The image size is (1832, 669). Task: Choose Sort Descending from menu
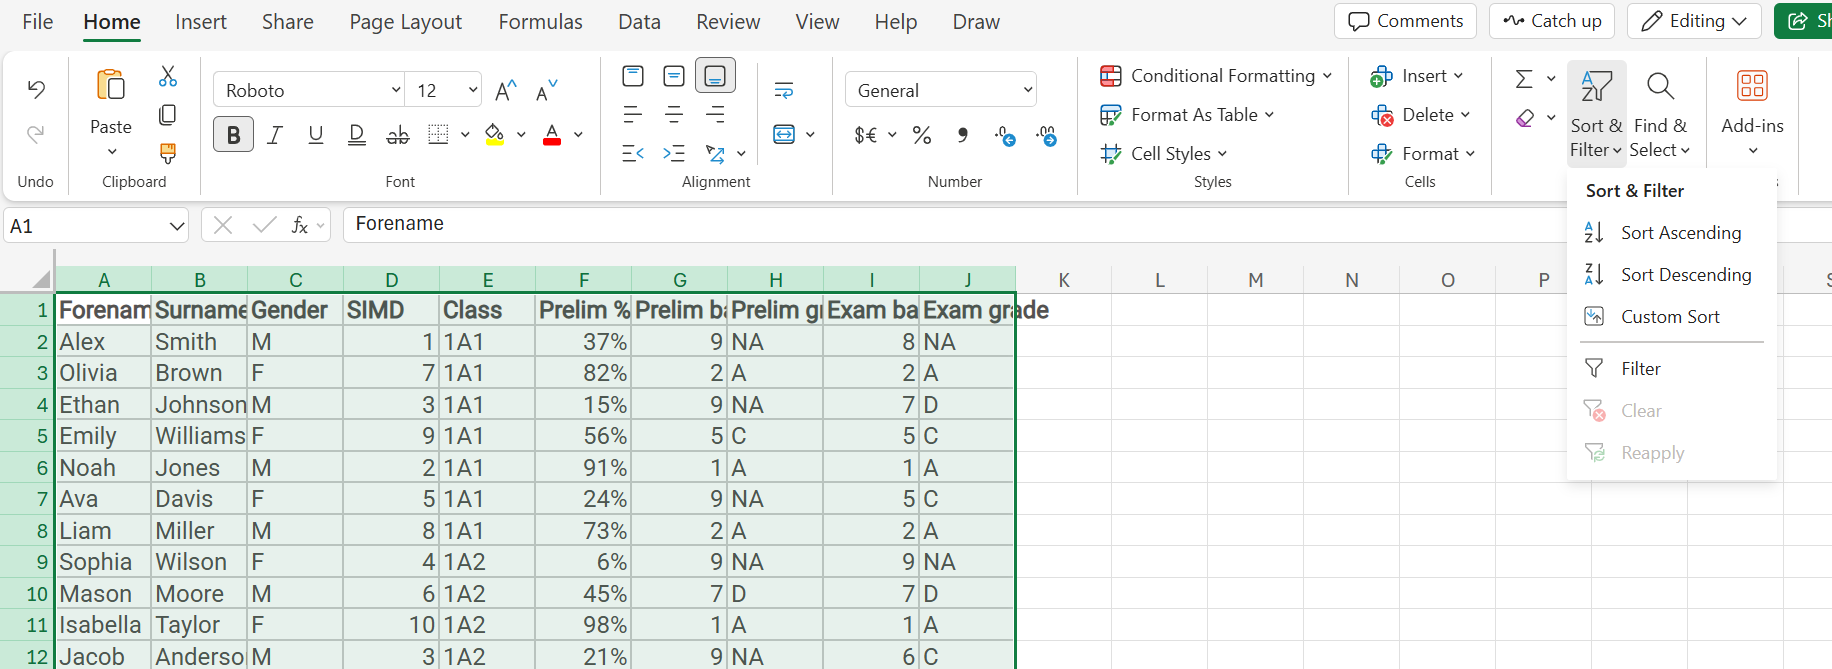[x=1672, y=275]
